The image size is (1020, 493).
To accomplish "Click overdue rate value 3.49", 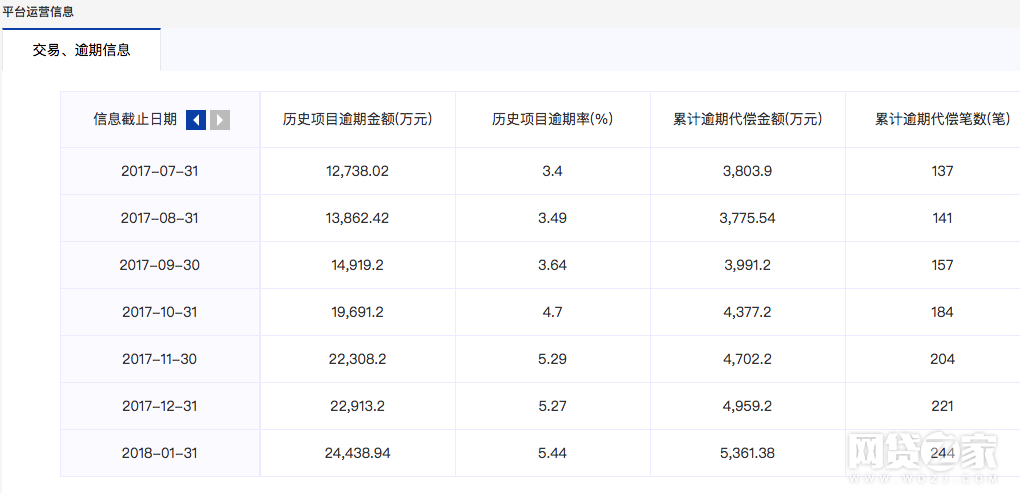I will pyautogui.click(x=553, y=219).
